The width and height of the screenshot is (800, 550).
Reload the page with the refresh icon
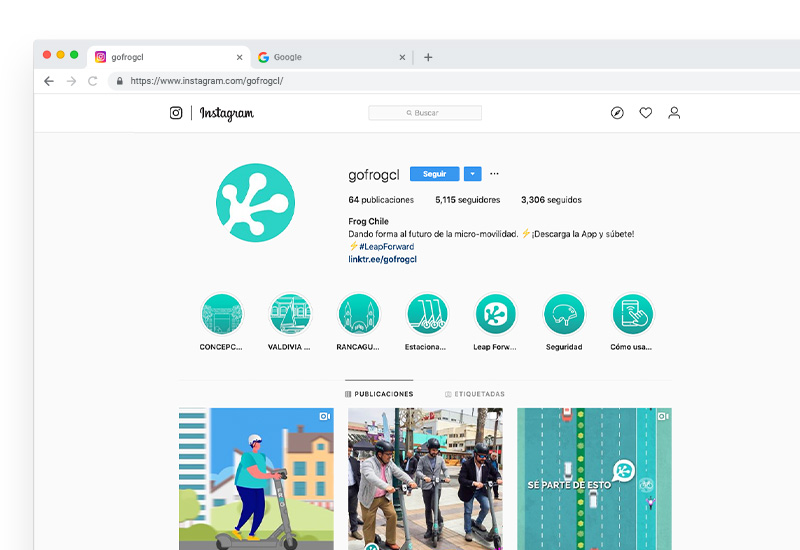pos(92,81)
